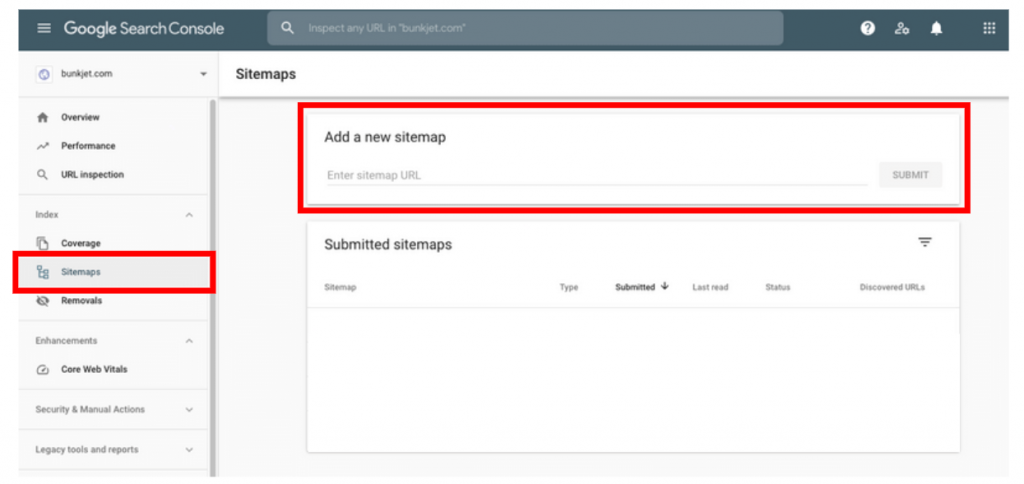Select URL inspection in sidebar
This screenshot has width=1024, height=484.
[x=92, y=174]
